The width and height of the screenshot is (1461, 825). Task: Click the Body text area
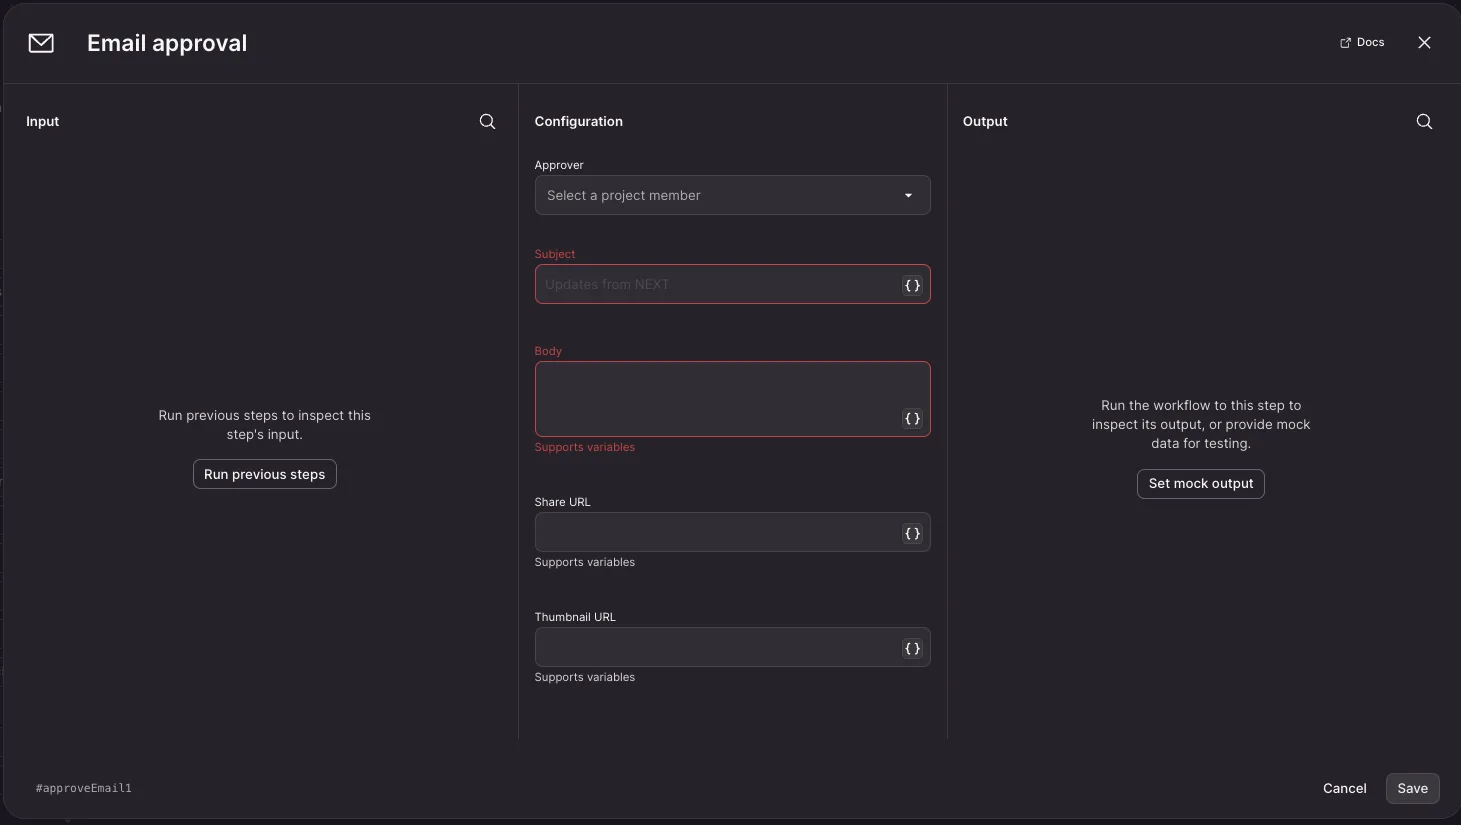(x=732, y=398)
